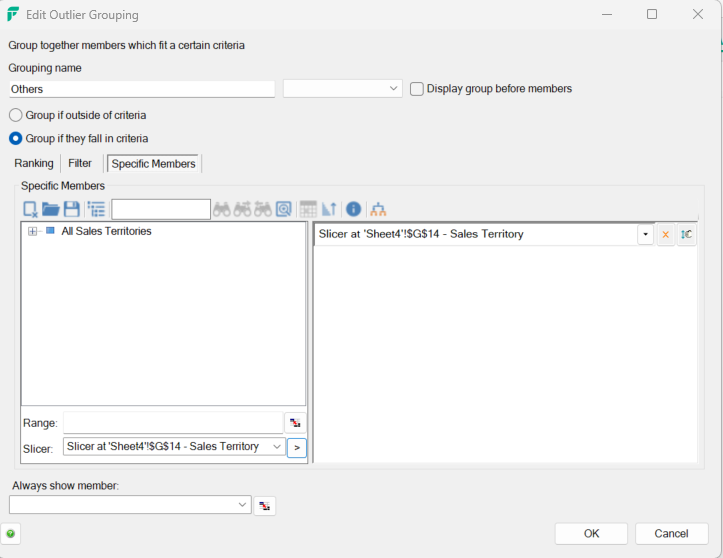
Task: Click the clear selection icon in toolbar
Action: tap(31, 209)
